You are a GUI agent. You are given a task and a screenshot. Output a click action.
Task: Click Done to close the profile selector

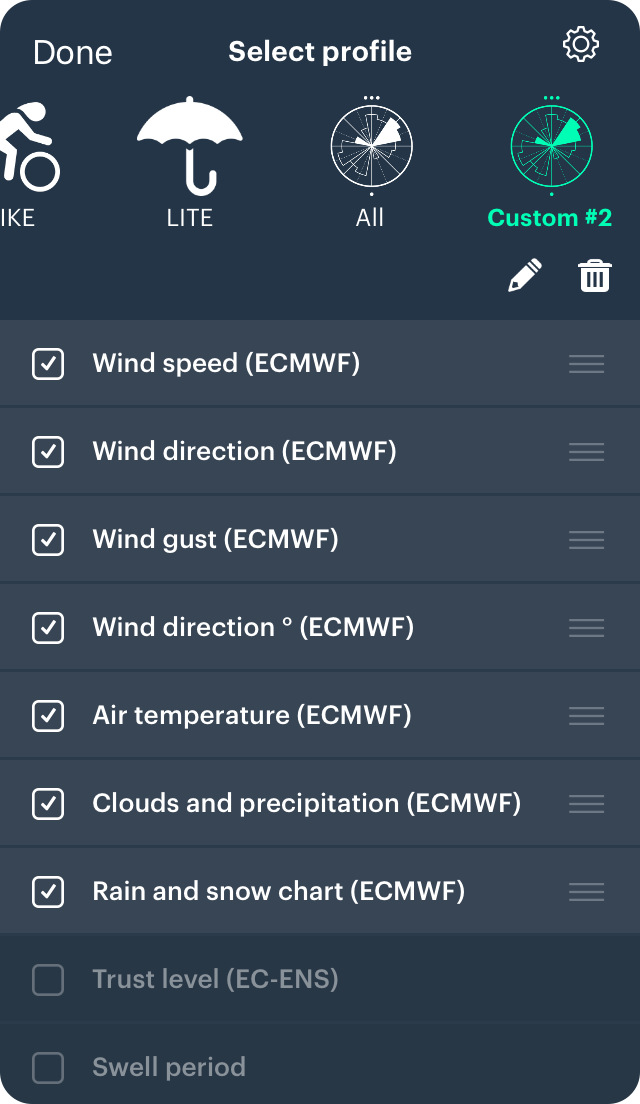pos(73,52)
